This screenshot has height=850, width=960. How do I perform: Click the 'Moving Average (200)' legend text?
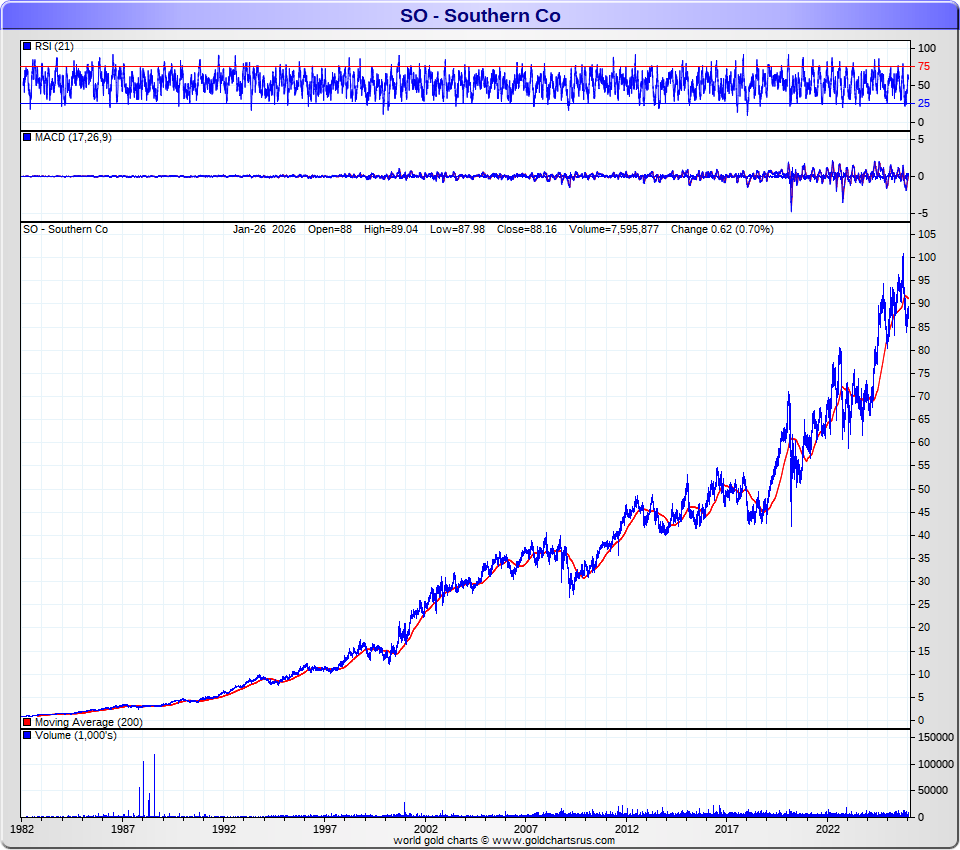(x=88, y=722)
